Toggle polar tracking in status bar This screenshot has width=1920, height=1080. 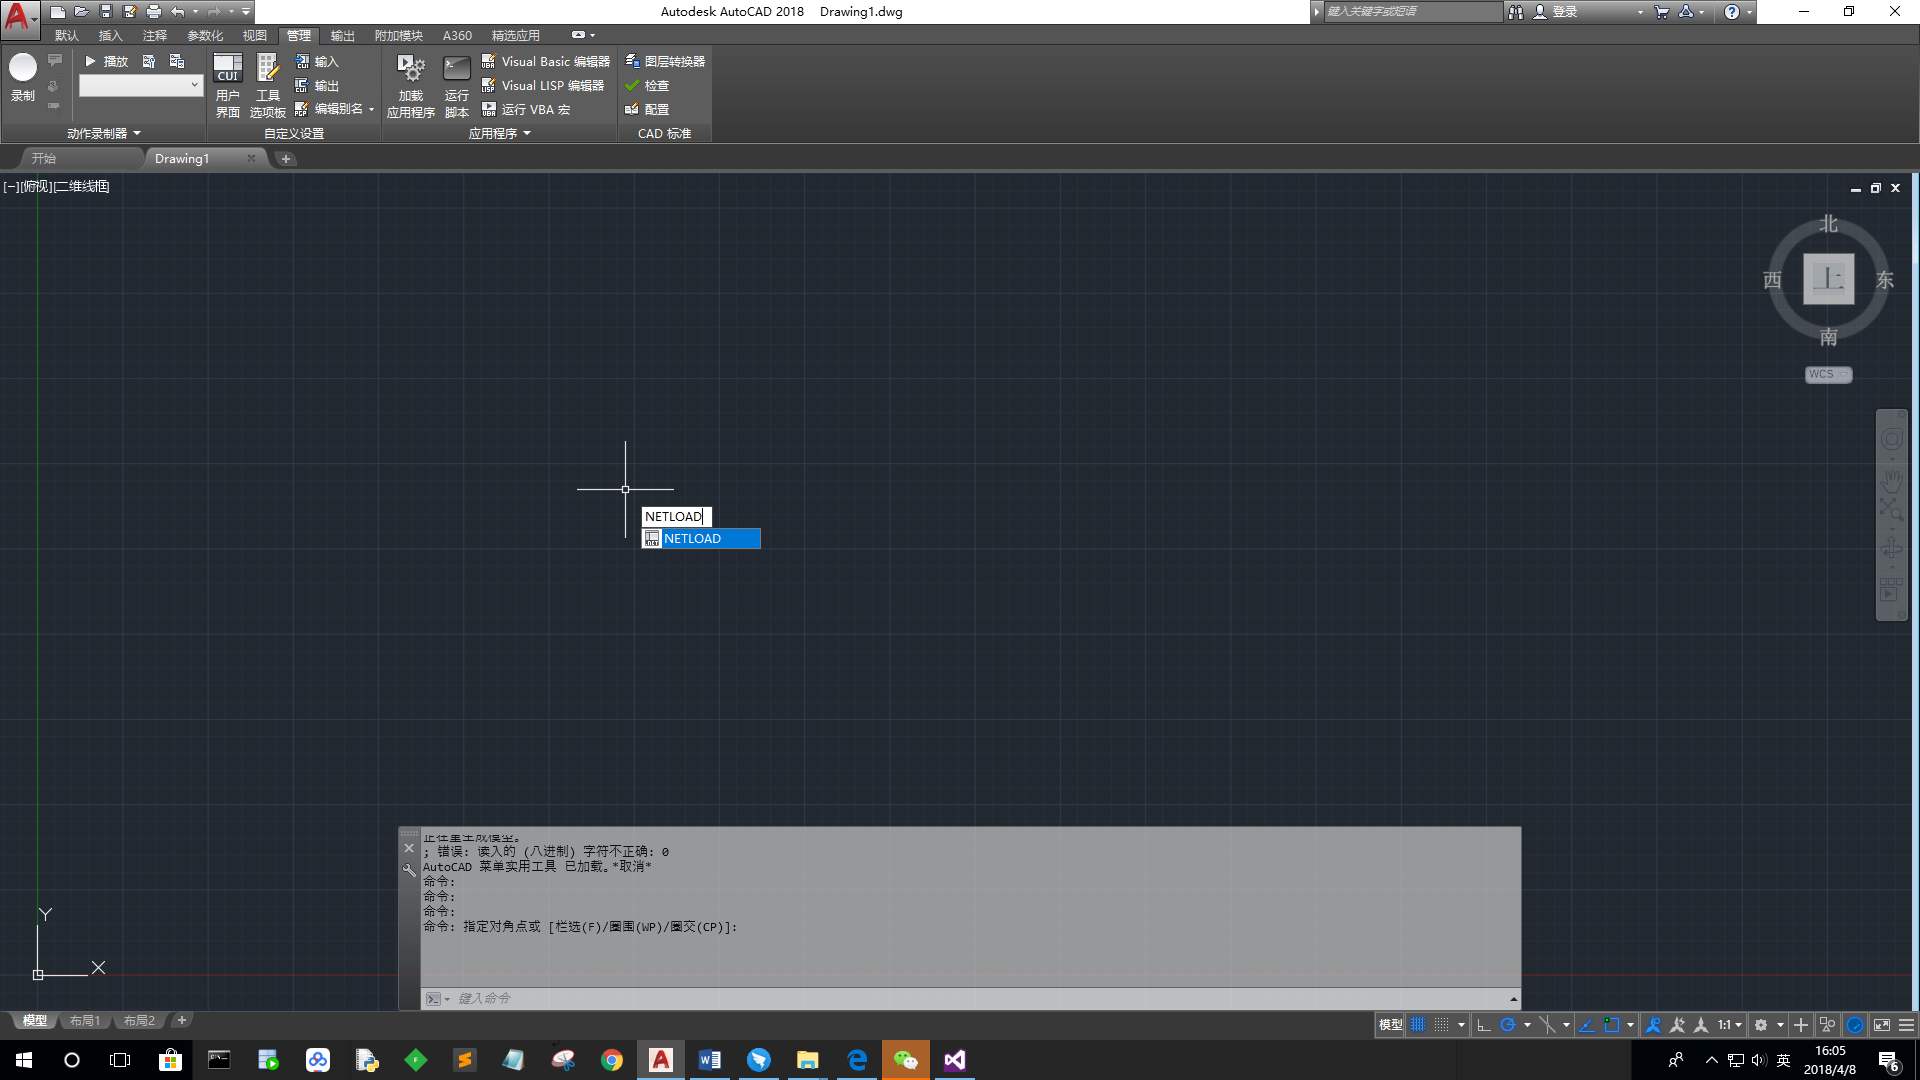[x=1508, y=1025]
